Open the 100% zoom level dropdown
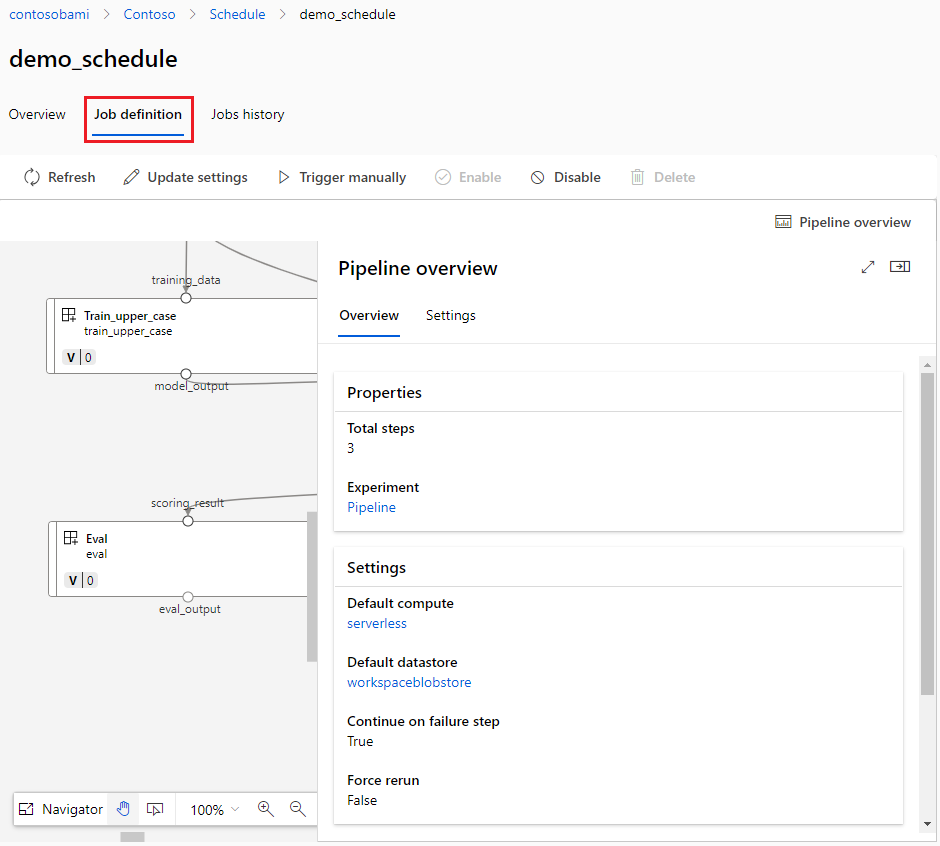940x846 pixels. coord(215,809)
